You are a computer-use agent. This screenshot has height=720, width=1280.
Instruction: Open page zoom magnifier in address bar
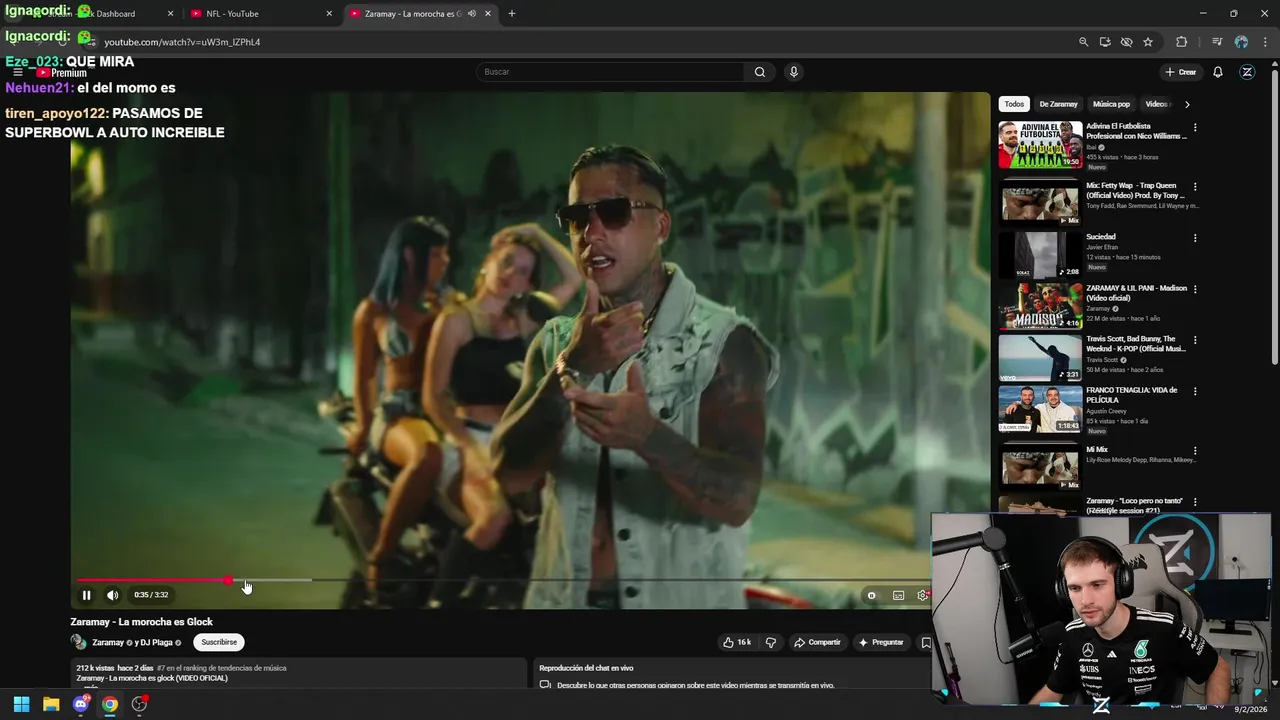click(1083, 42)
